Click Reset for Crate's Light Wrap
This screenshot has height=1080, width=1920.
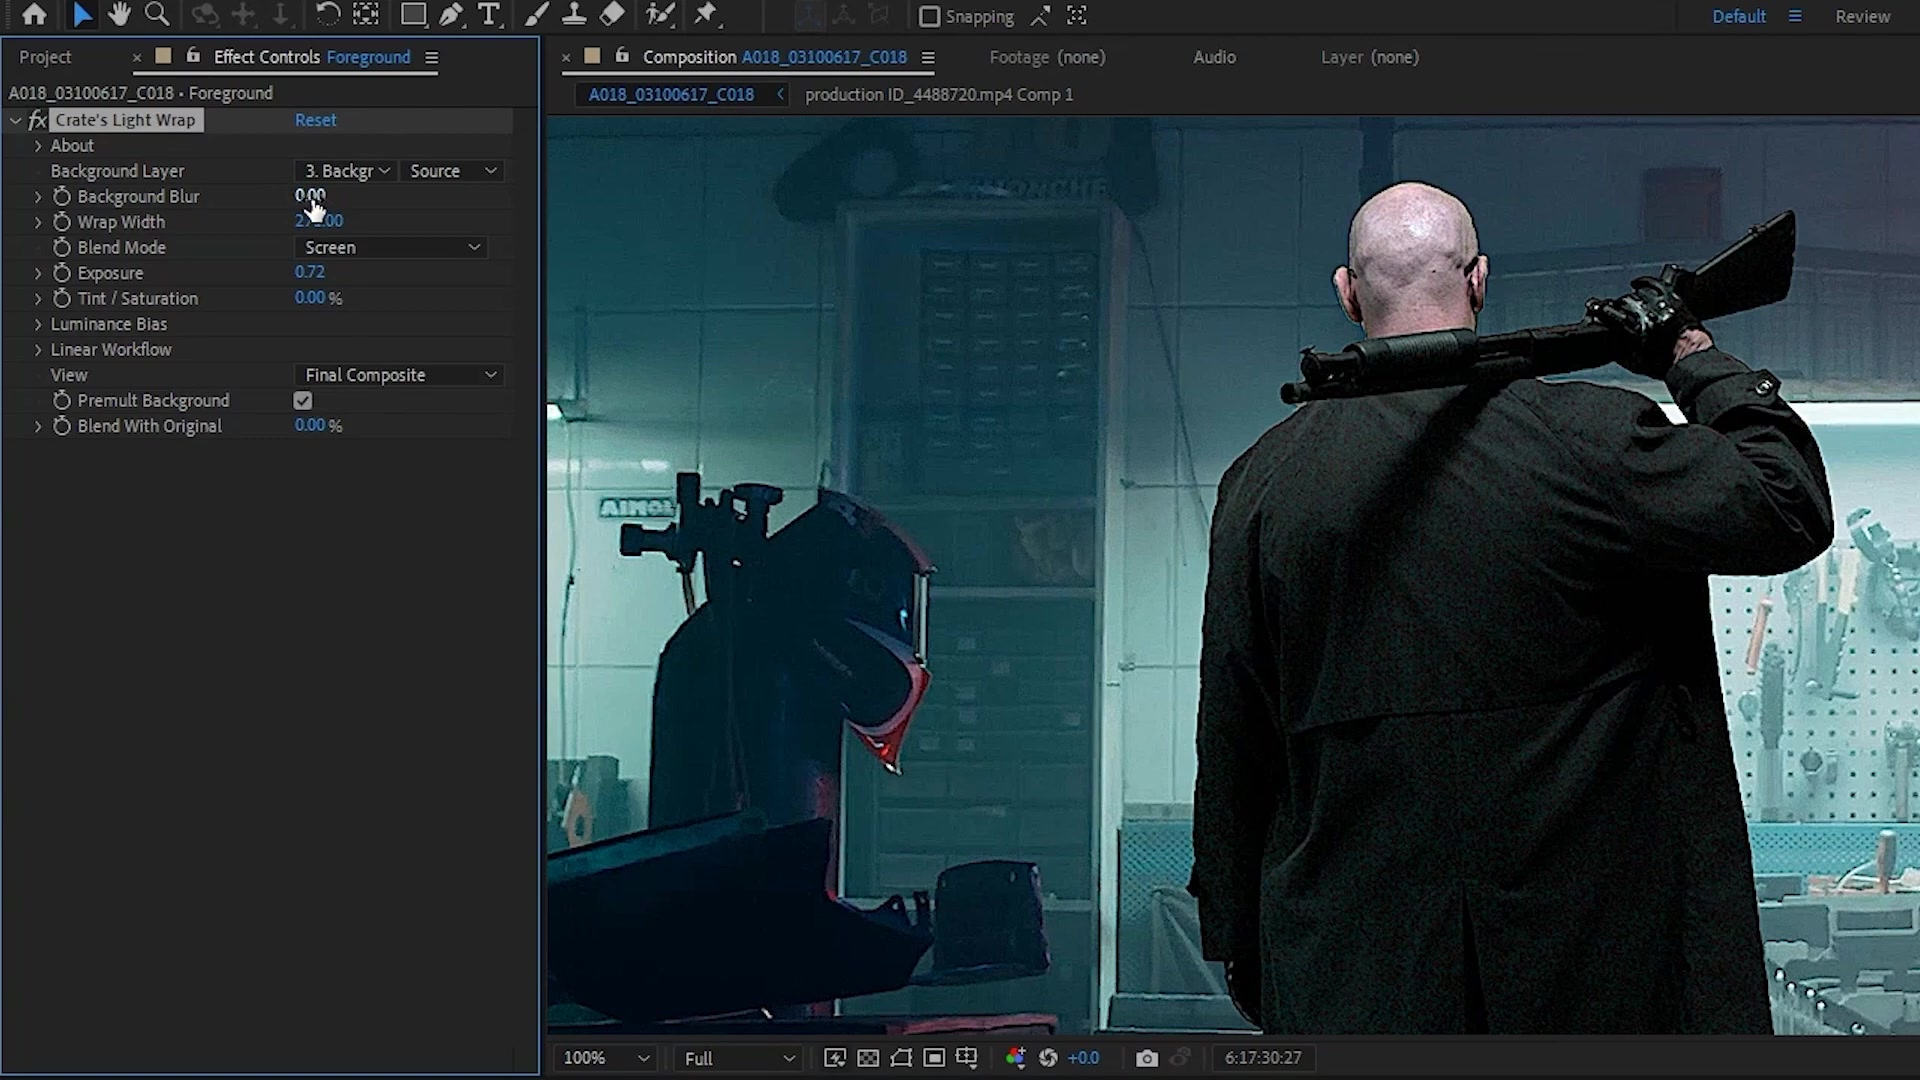315,120
